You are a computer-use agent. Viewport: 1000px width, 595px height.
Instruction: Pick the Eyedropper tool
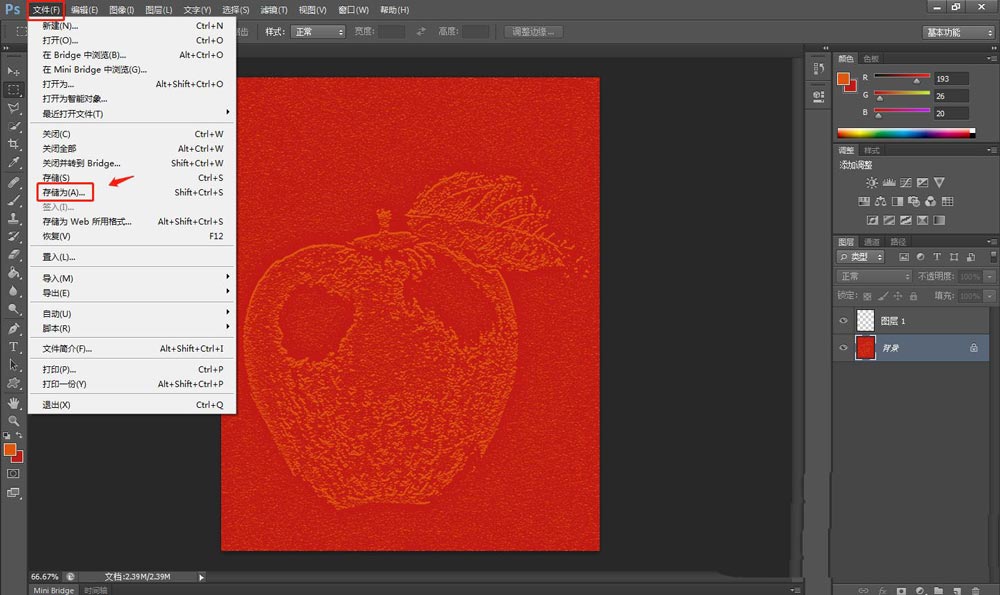click(14, 162)
